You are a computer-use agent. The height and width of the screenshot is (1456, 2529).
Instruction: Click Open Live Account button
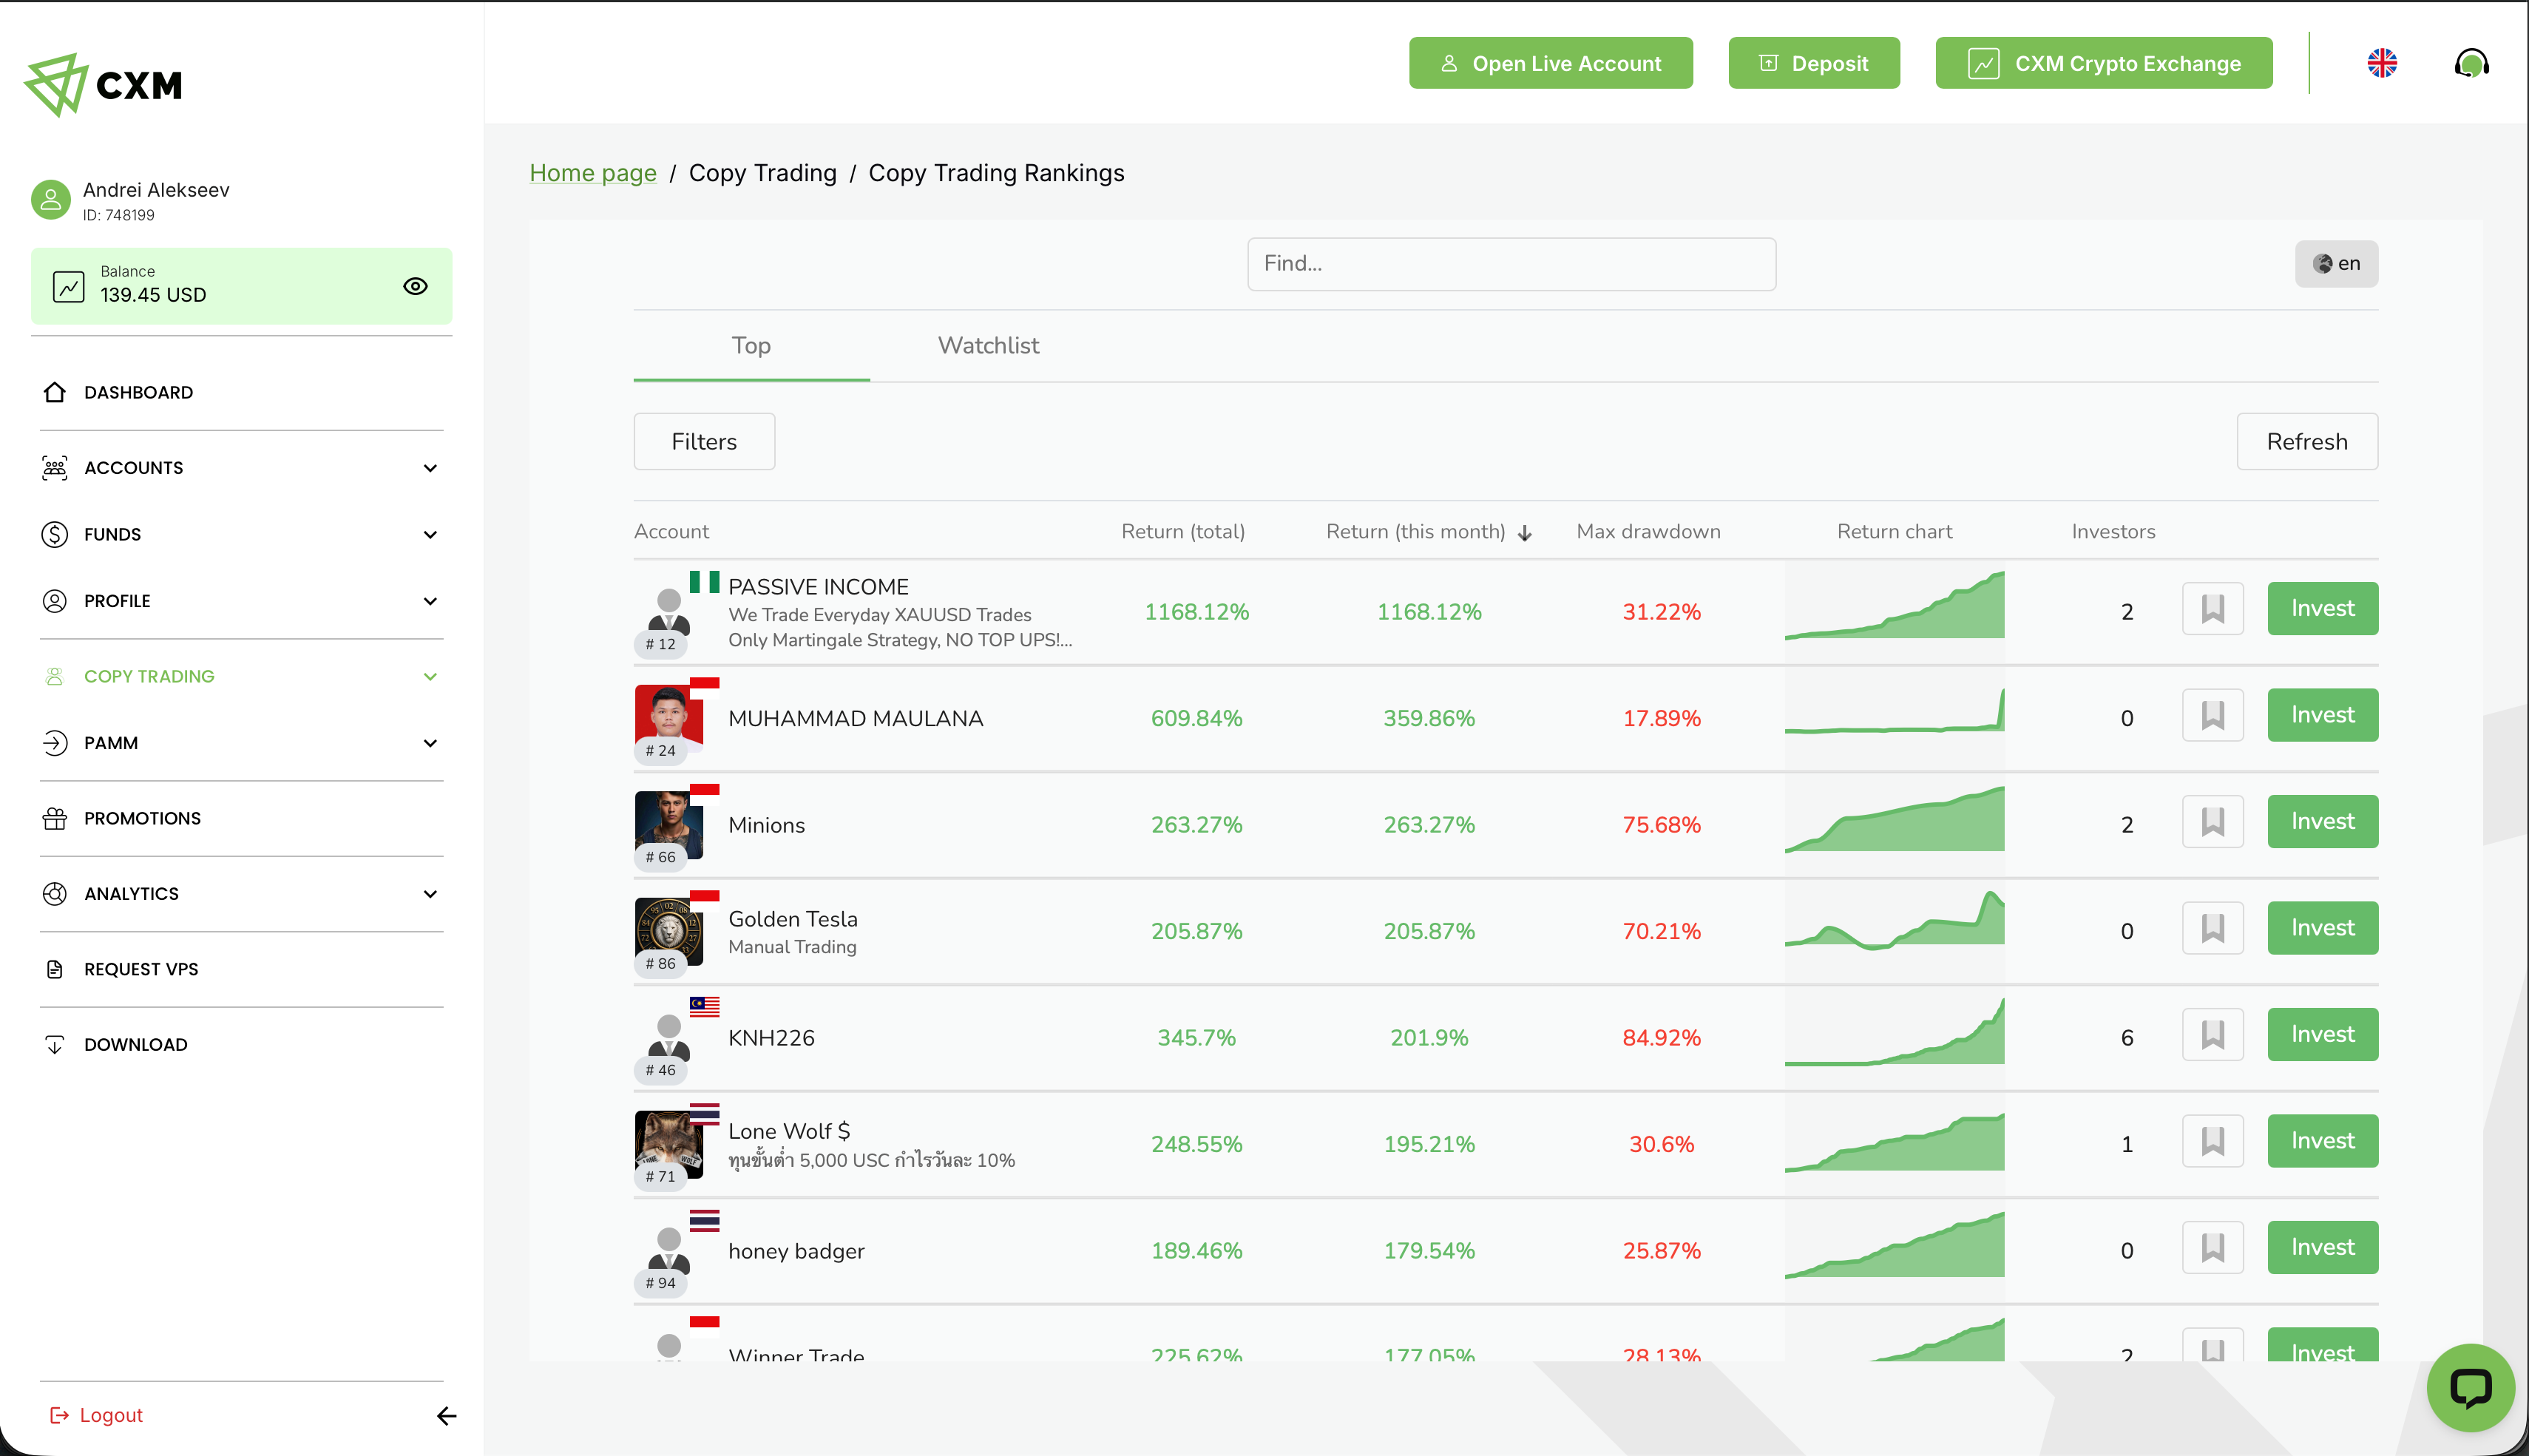pos(1550,63)
